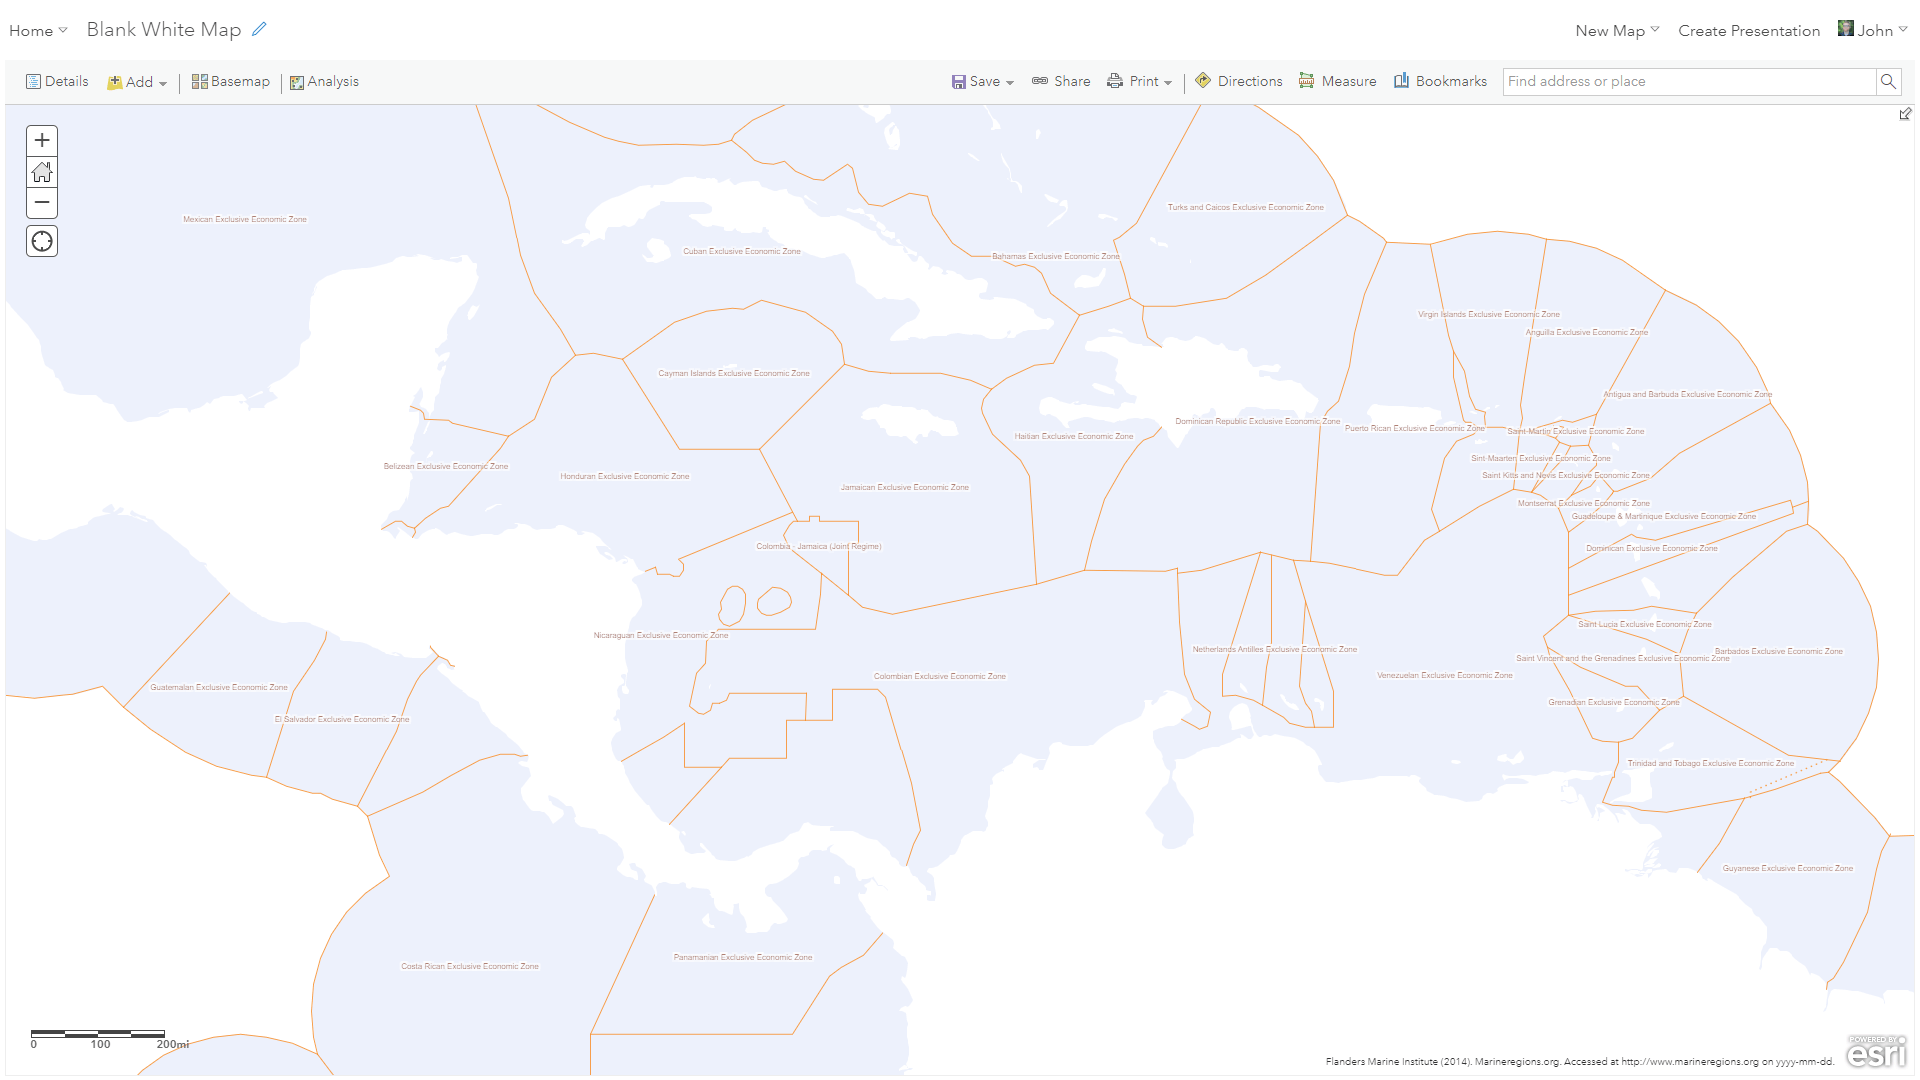
Task: Show the Details panel
Action: point(57,81)
